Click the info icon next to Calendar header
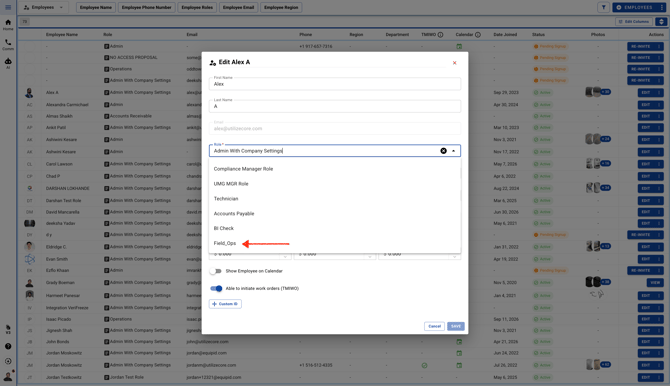 (478, 35)
